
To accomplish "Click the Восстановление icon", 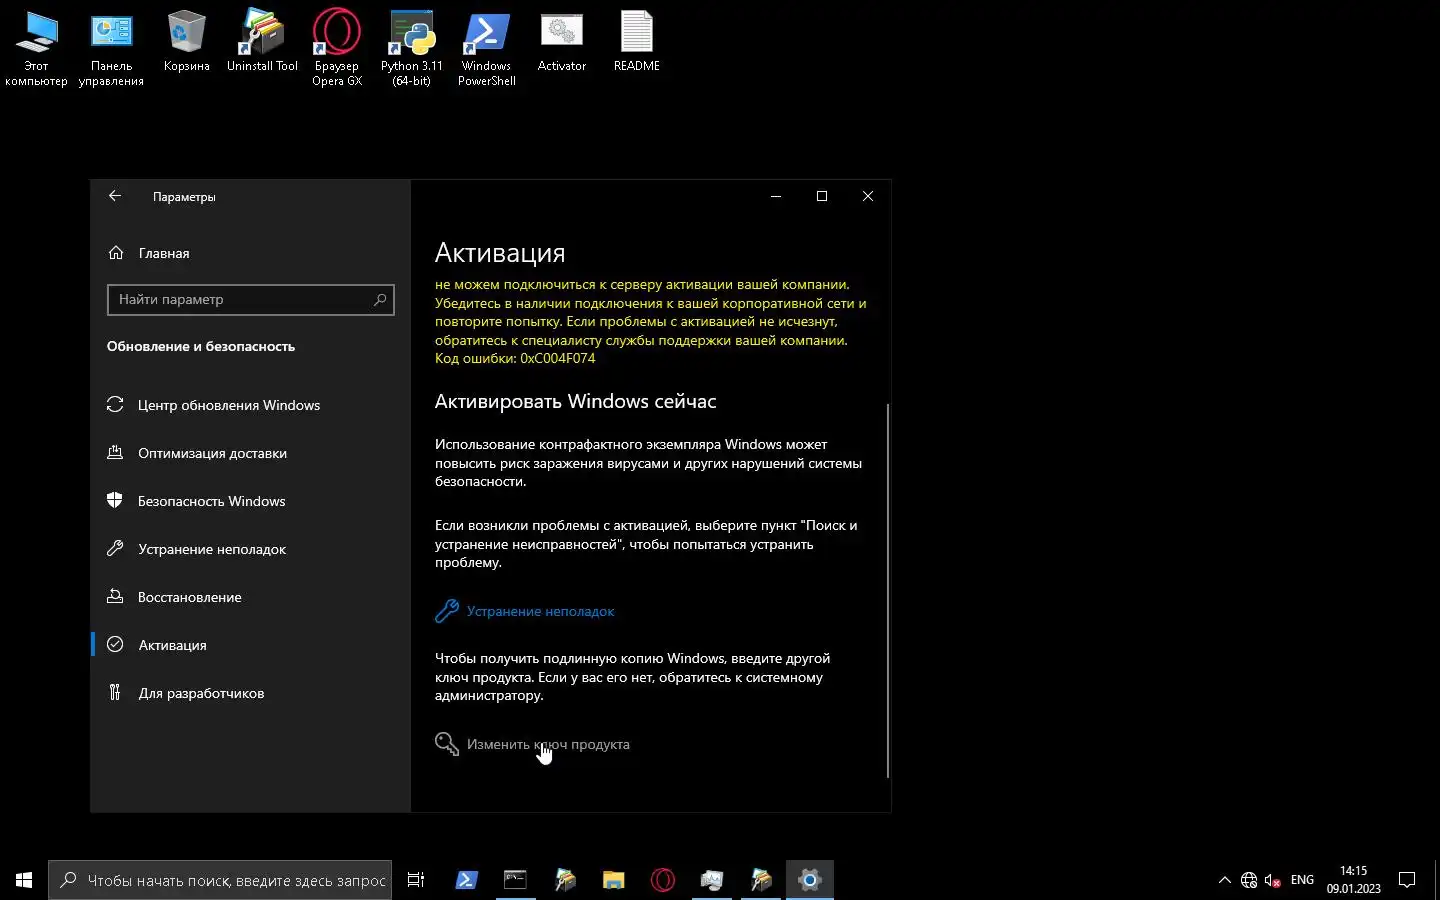I will point(115,596).
